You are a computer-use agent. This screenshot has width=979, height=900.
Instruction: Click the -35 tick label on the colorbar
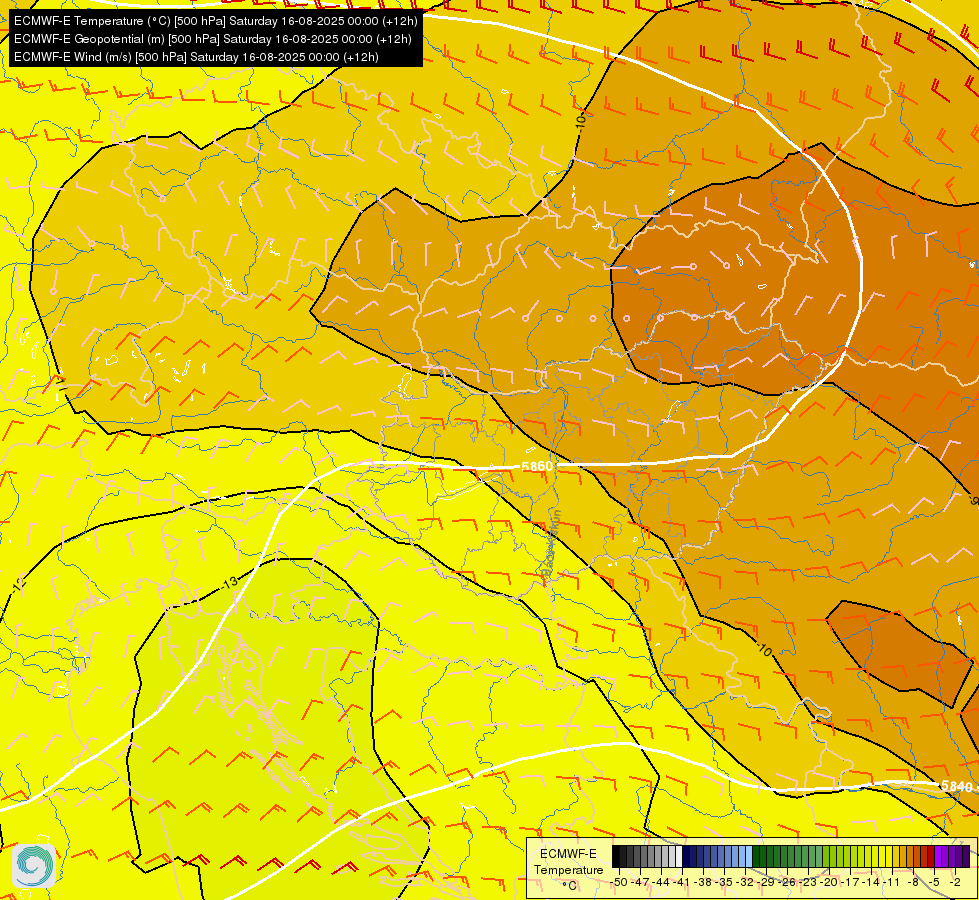[x=724, y=882]
